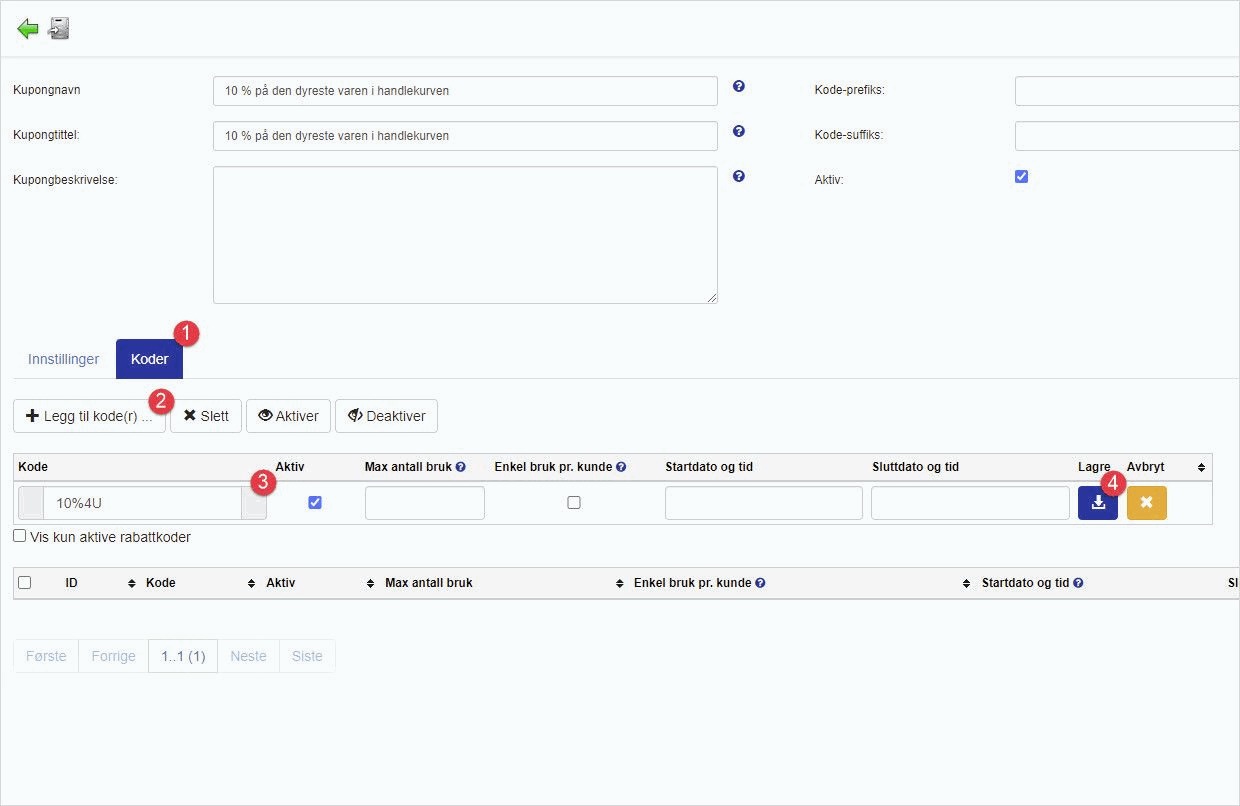Click the Legg til kode(r) button
1240x806 pixels.
(90, 416)
